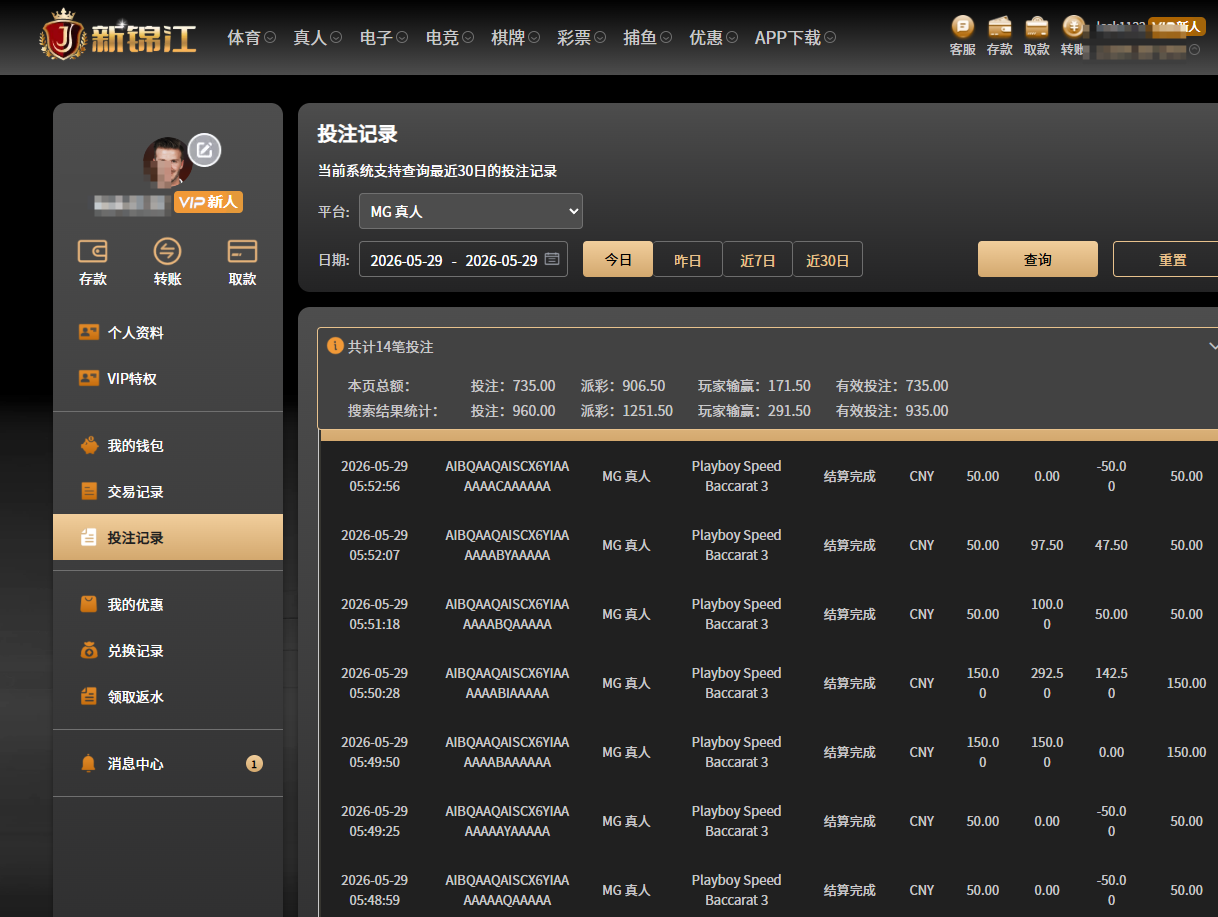Click the calendar icon in date field
The image size is (1218, 917).
click(x=552, y=260)
